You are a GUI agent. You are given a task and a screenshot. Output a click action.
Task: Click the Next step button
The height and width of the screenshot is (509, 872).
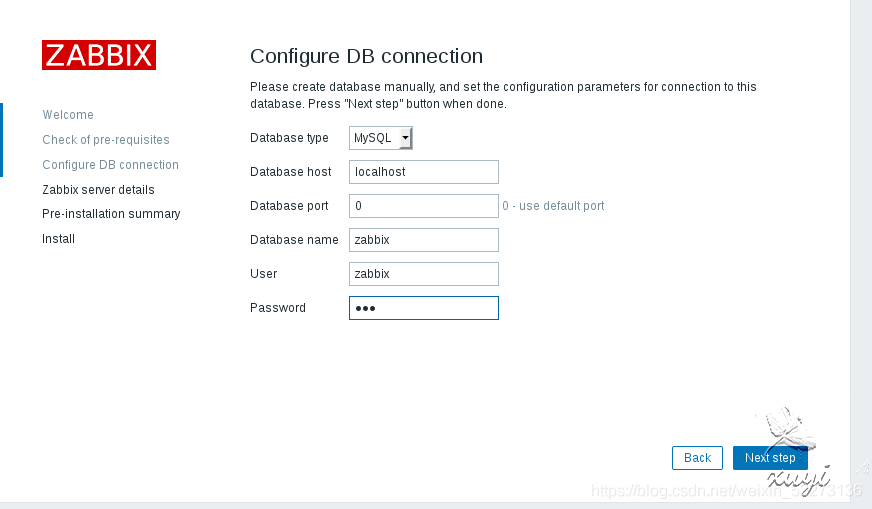point(770,458)
